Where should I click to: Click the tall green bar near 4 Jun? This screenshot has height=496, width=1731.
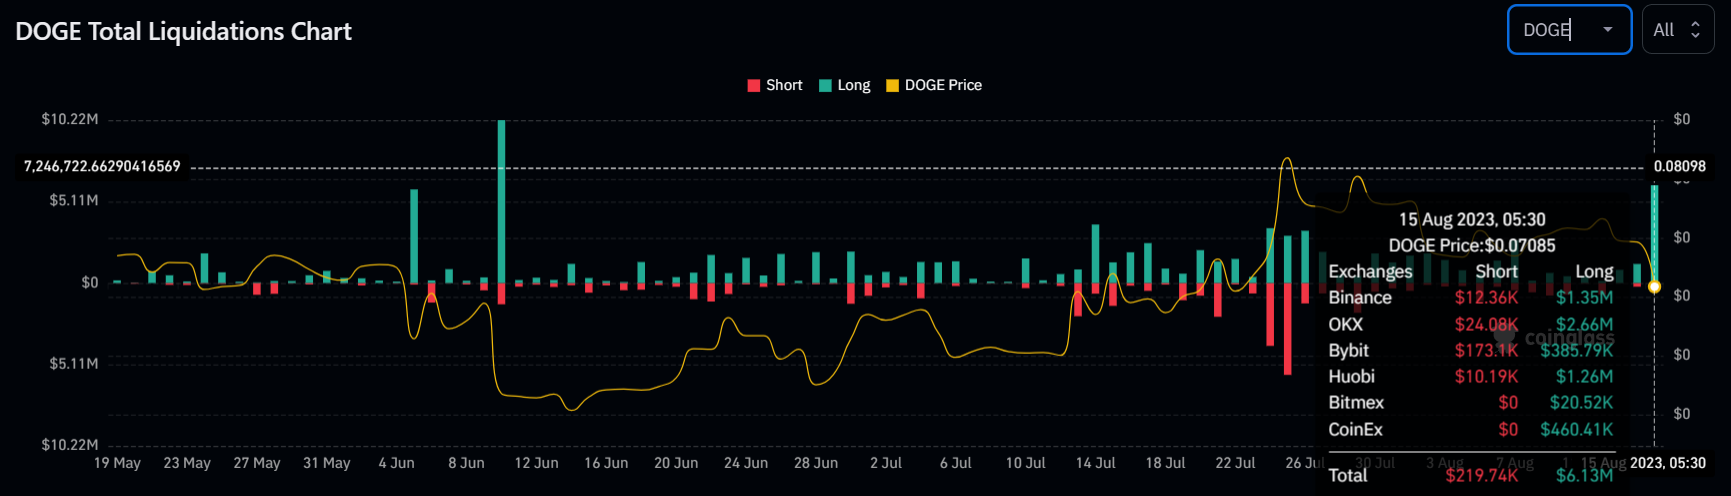click(414, 236)
